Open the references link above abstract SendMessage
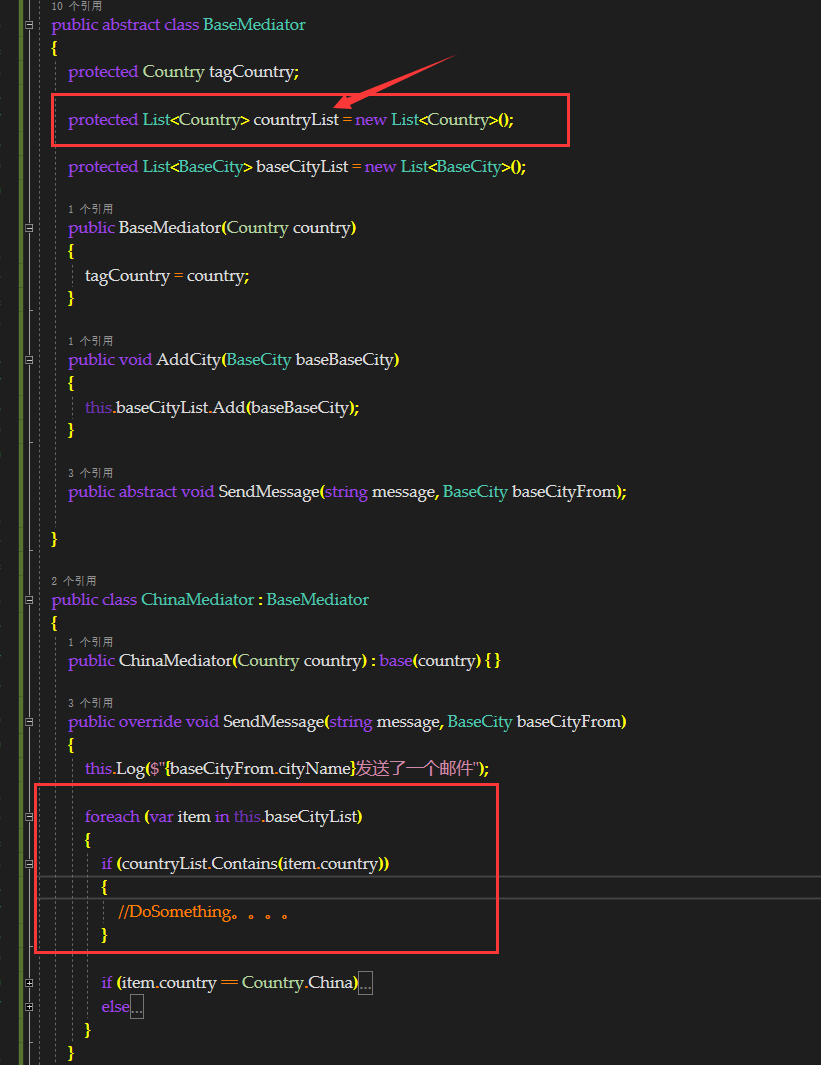821x1065 pixels. pyautogui.click(x=90, y=473)
